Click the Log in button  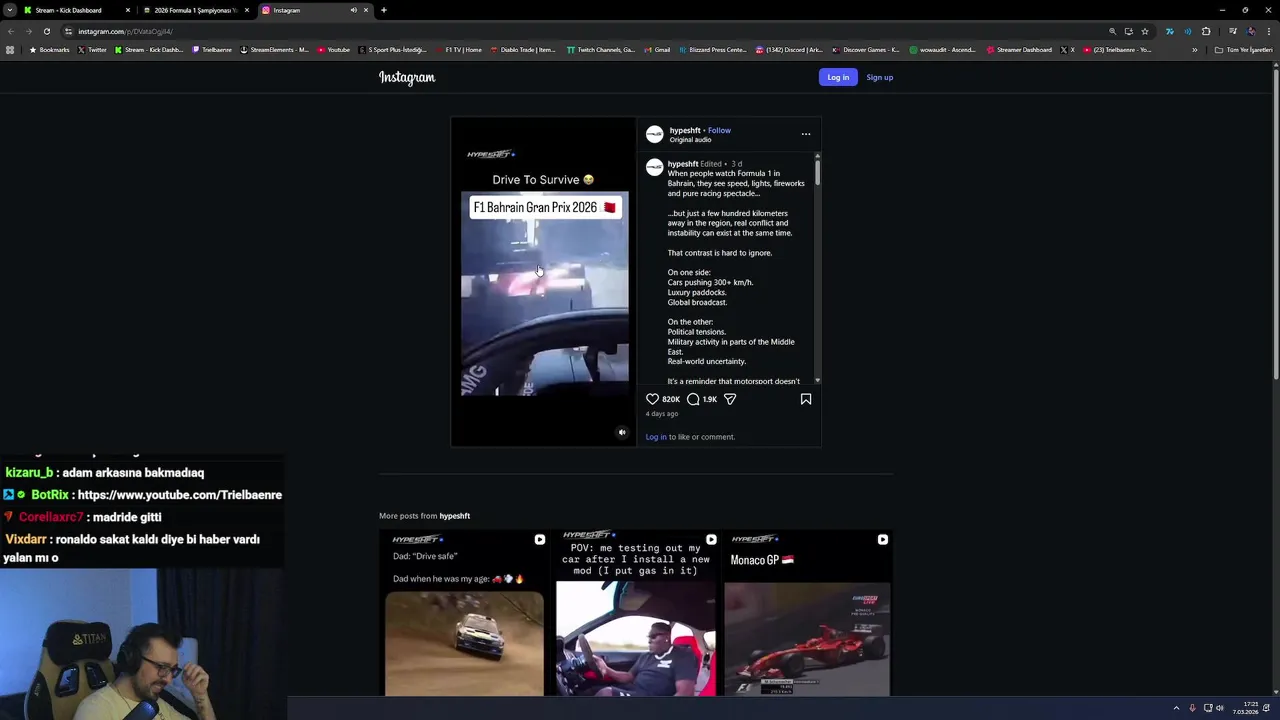[838, 77]
